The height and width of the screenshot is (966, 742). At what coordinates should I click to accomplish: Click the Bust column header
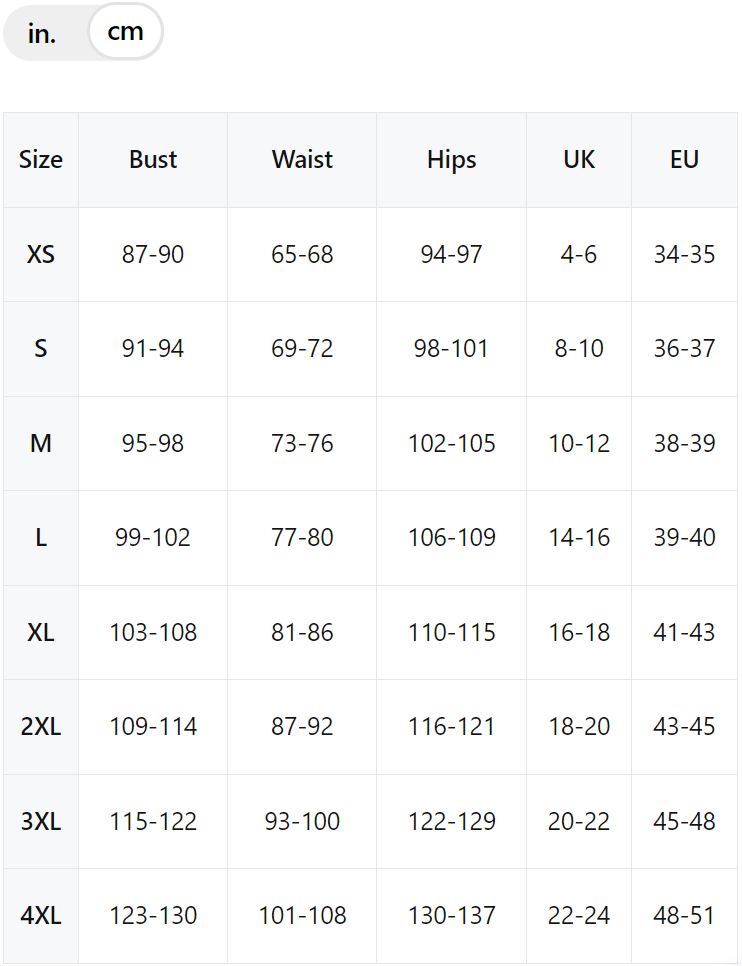(x=153, y=160)
